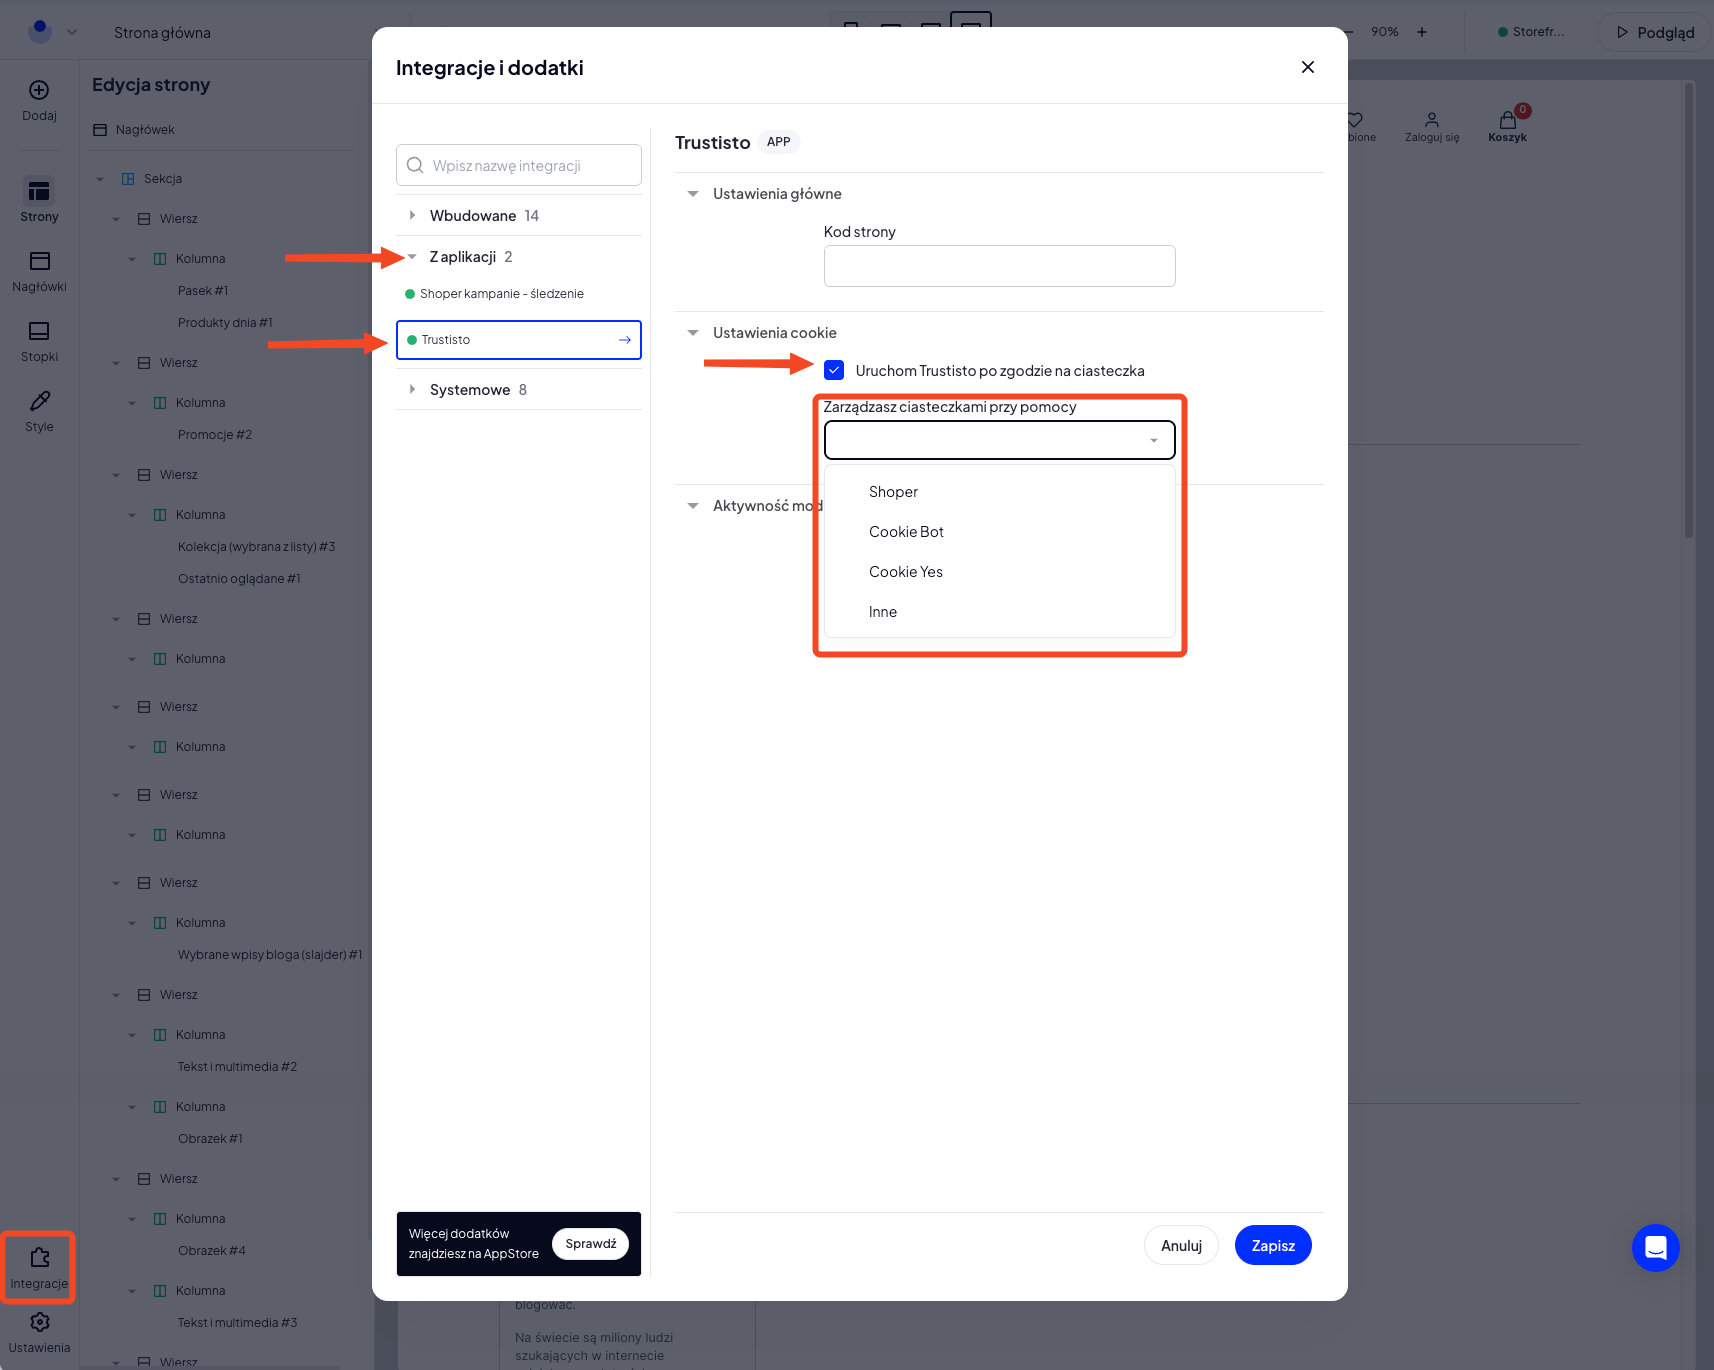Collapse Ustawienia główne section
The width and height of the screenshot is (1714, 1370).
coord(693,194)
